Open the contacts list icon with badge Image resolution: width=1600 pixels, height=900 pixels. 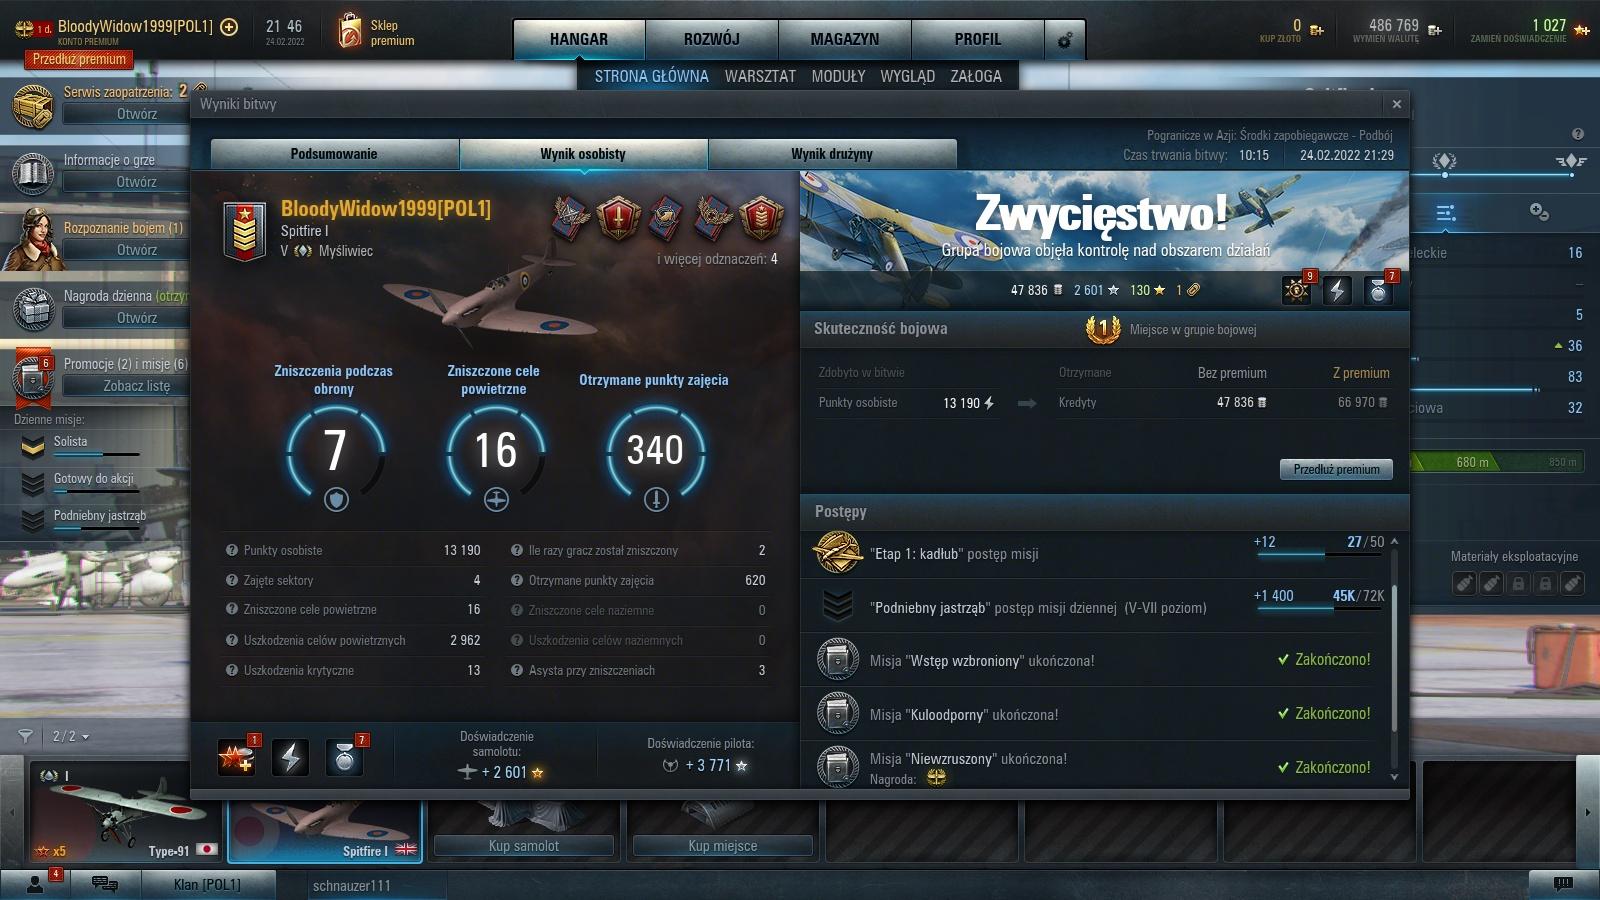[x=36, y=883]
